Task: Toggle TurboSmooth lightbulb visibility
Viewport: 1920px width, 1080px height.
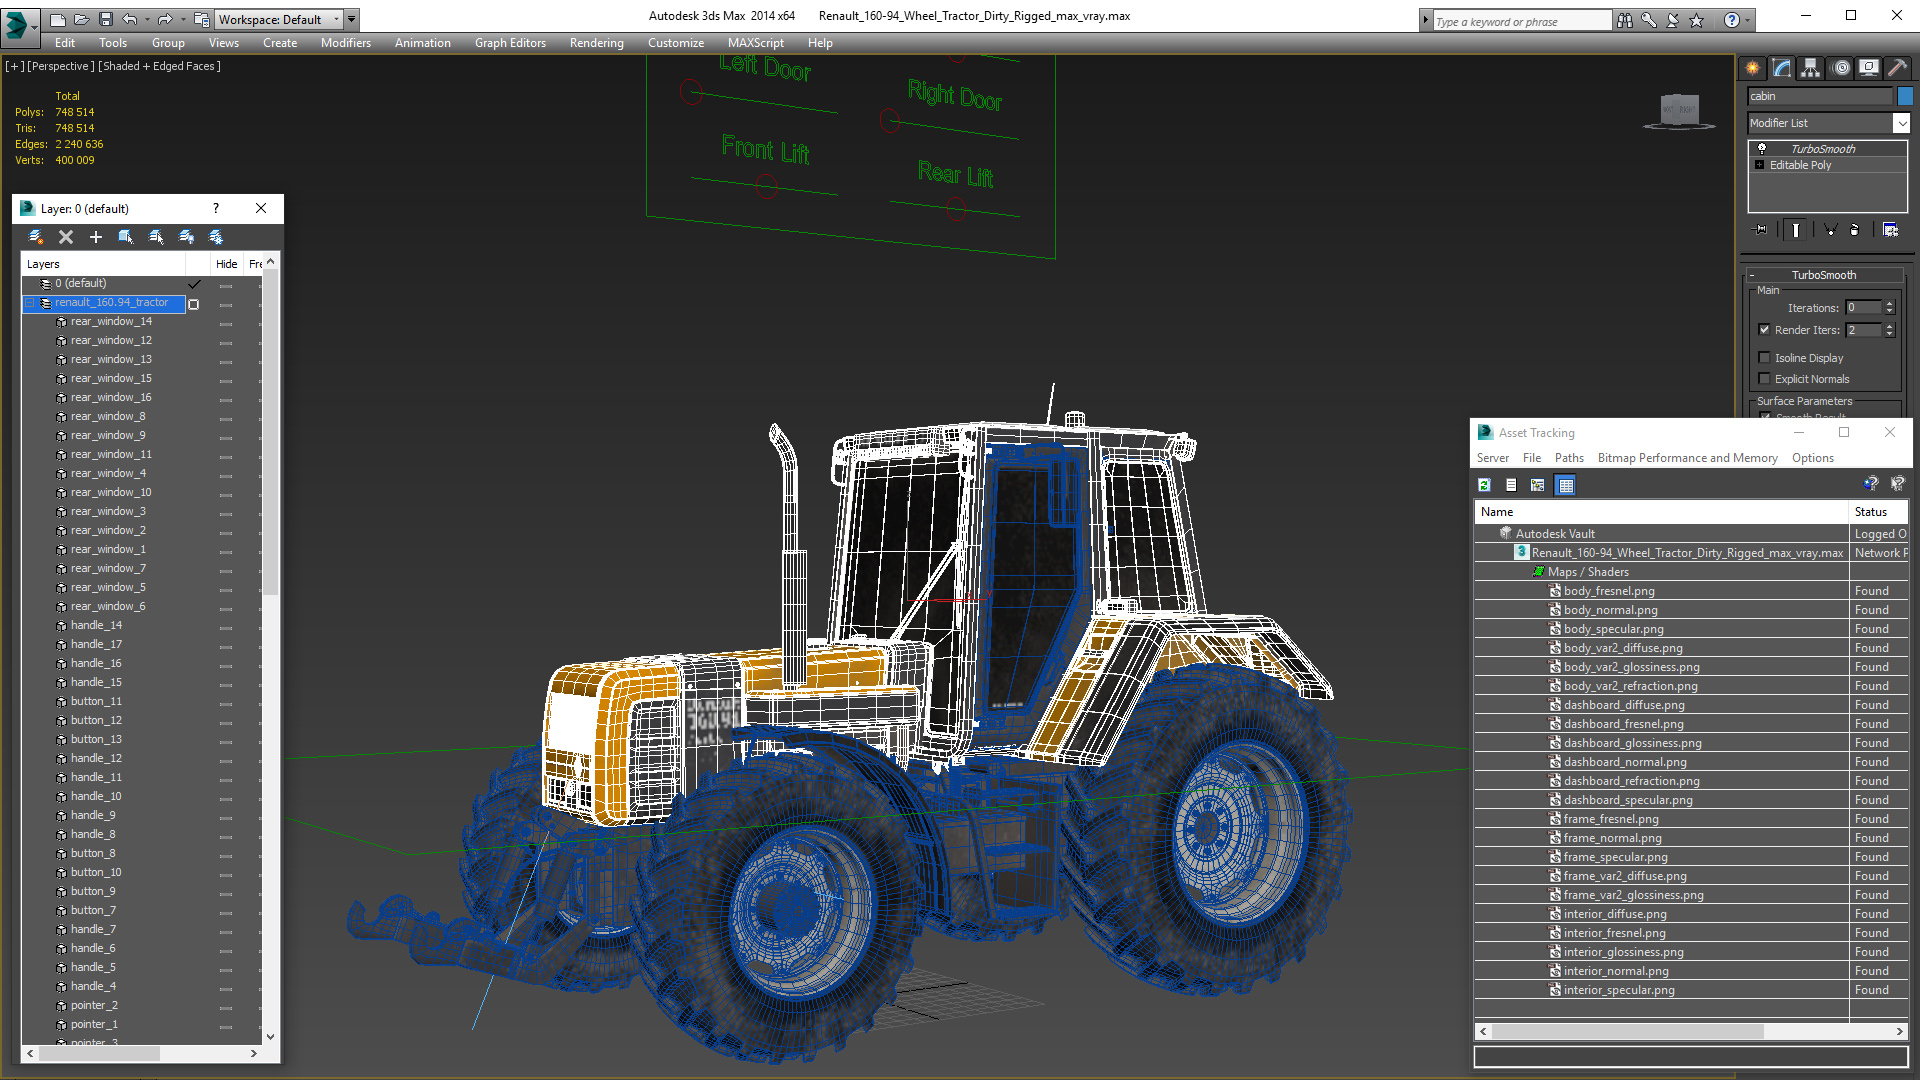Action: pos(1762,148)
